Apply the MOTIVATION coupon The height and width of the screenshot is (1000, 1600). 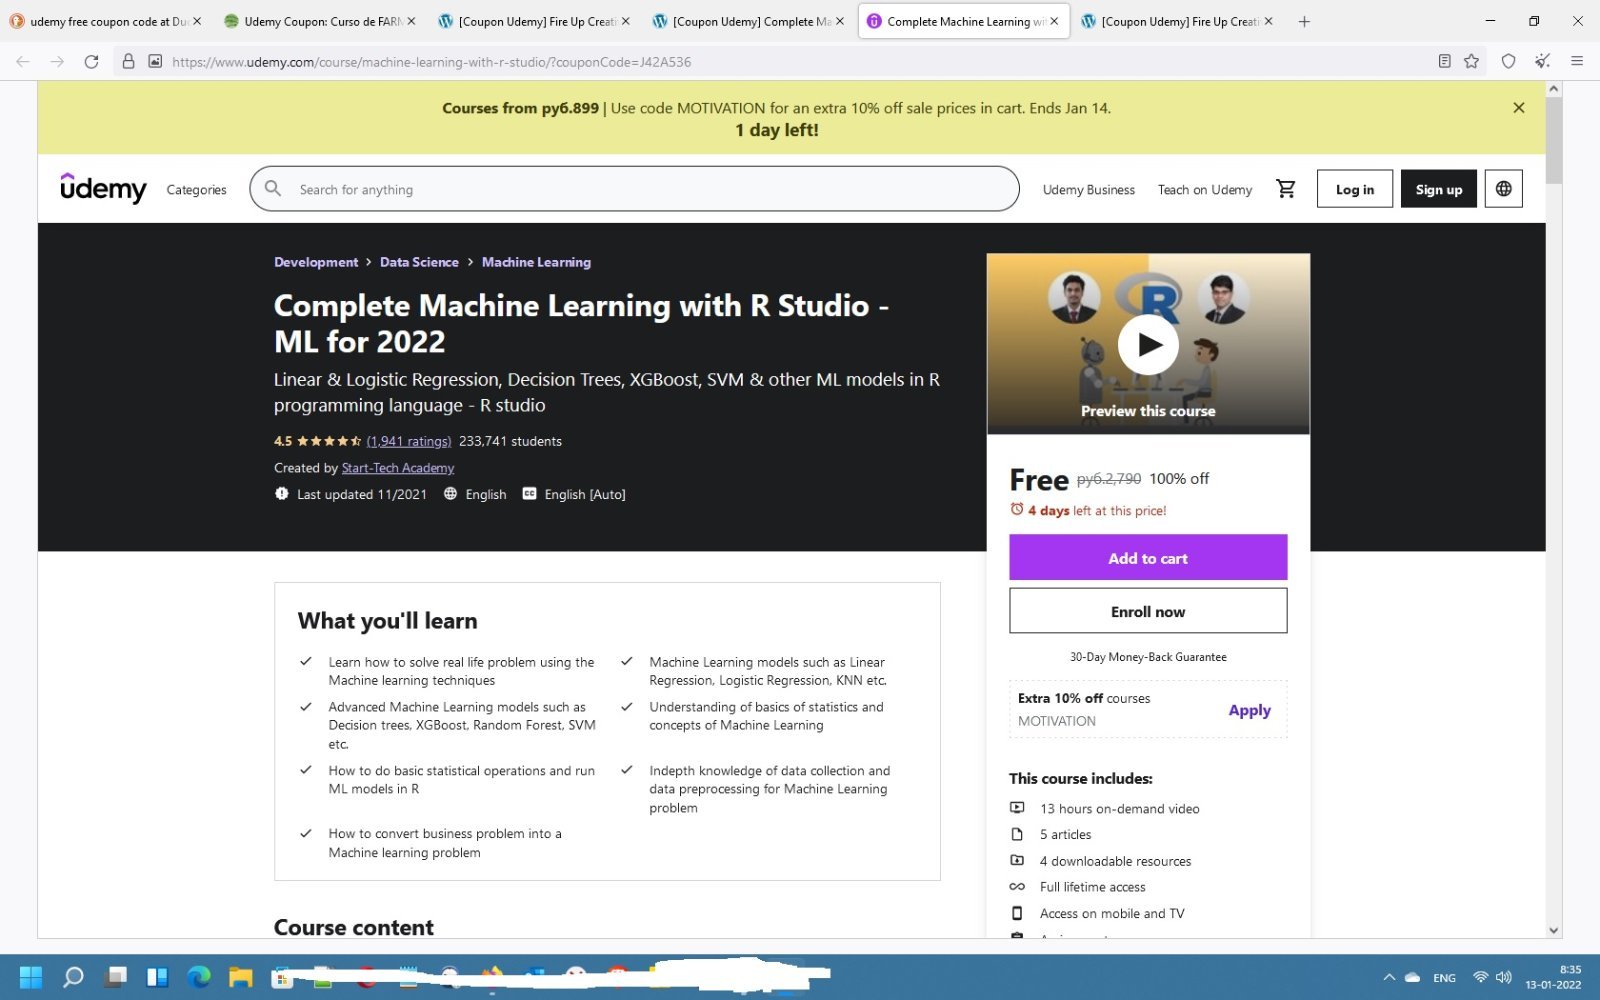click(x=1249, y=710)
